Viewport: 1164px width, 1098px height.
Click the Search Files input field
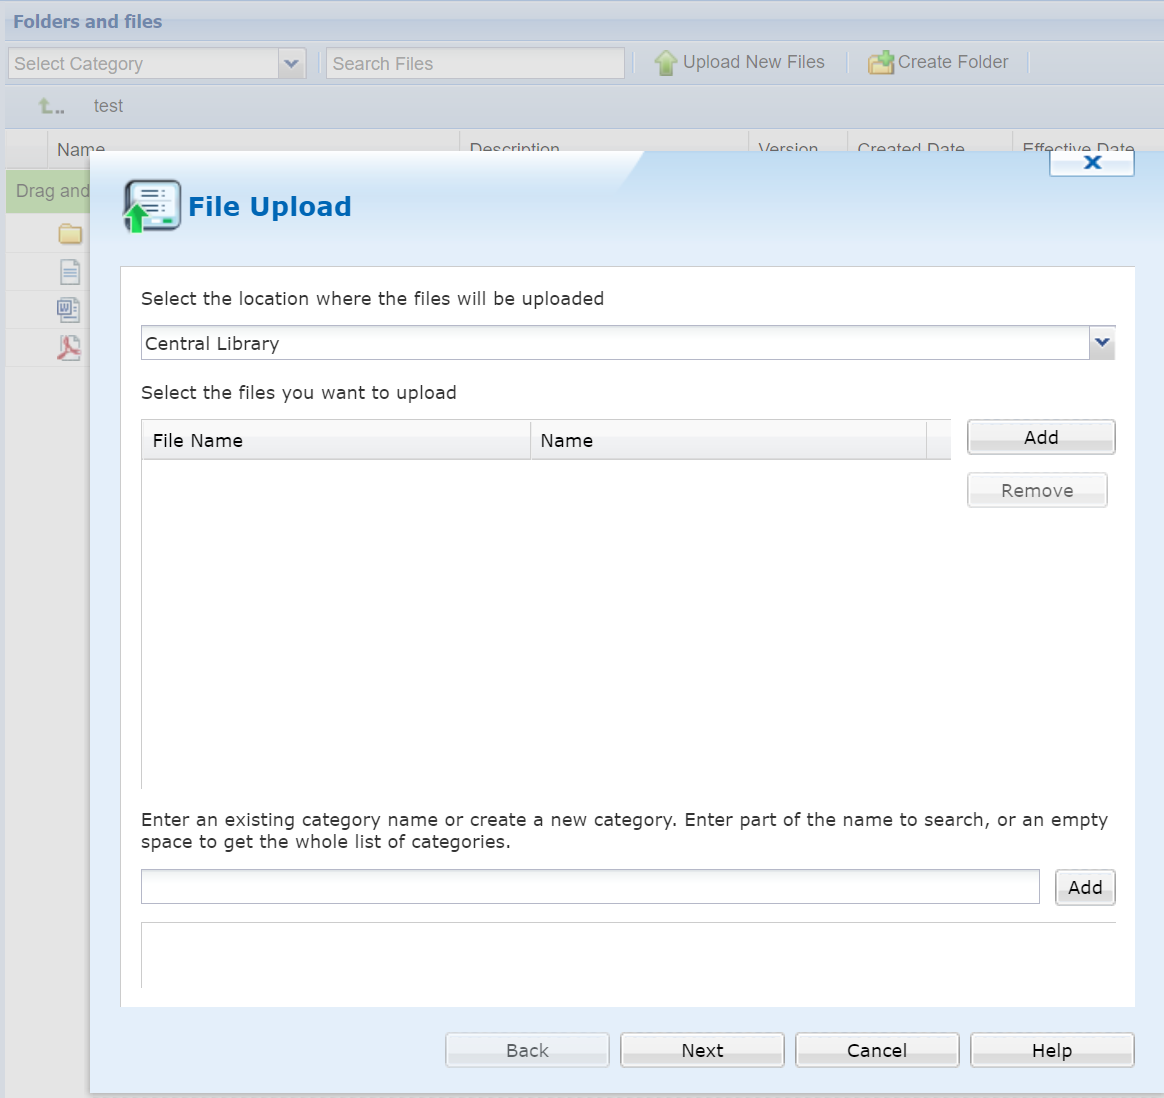click(475, 64)
